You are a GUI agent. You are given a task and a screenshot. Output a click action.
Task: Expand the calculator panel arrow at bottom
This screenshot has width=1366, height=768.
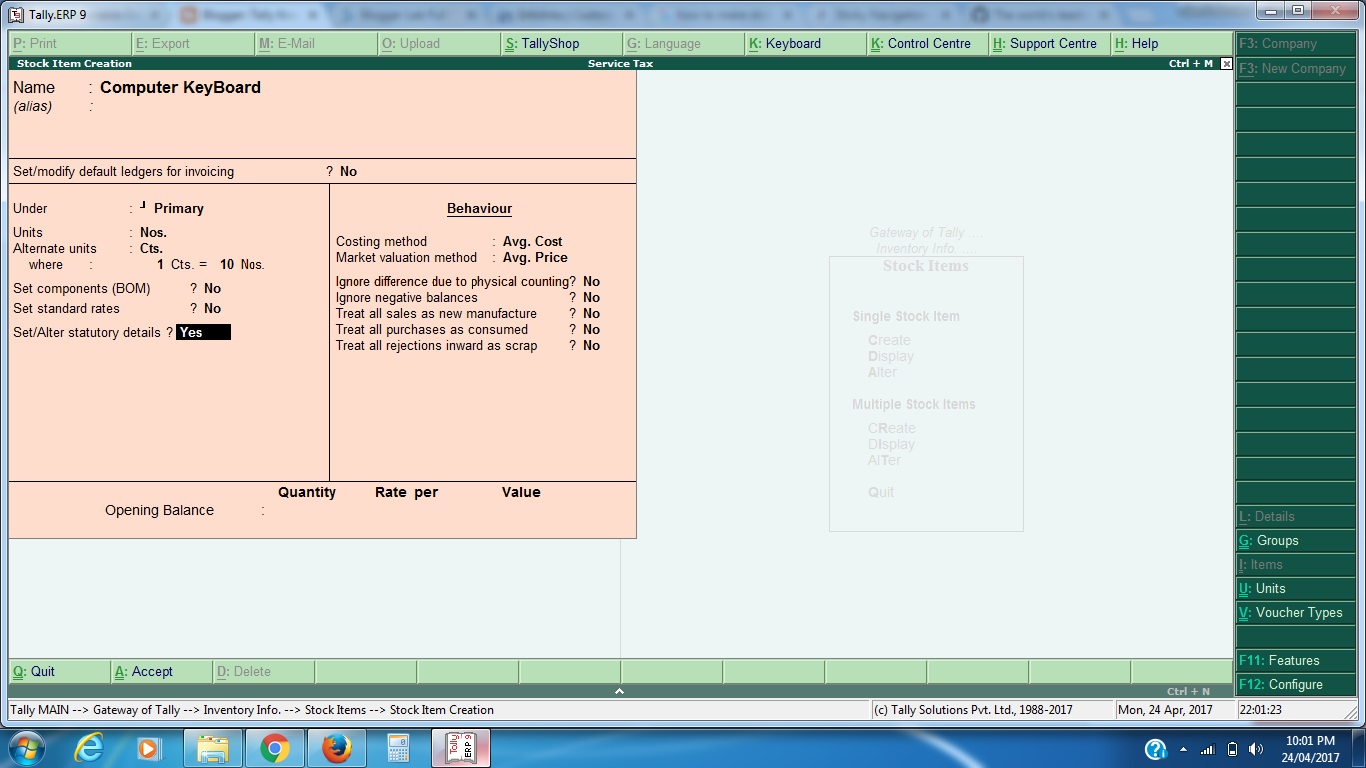tap(620, 690)
